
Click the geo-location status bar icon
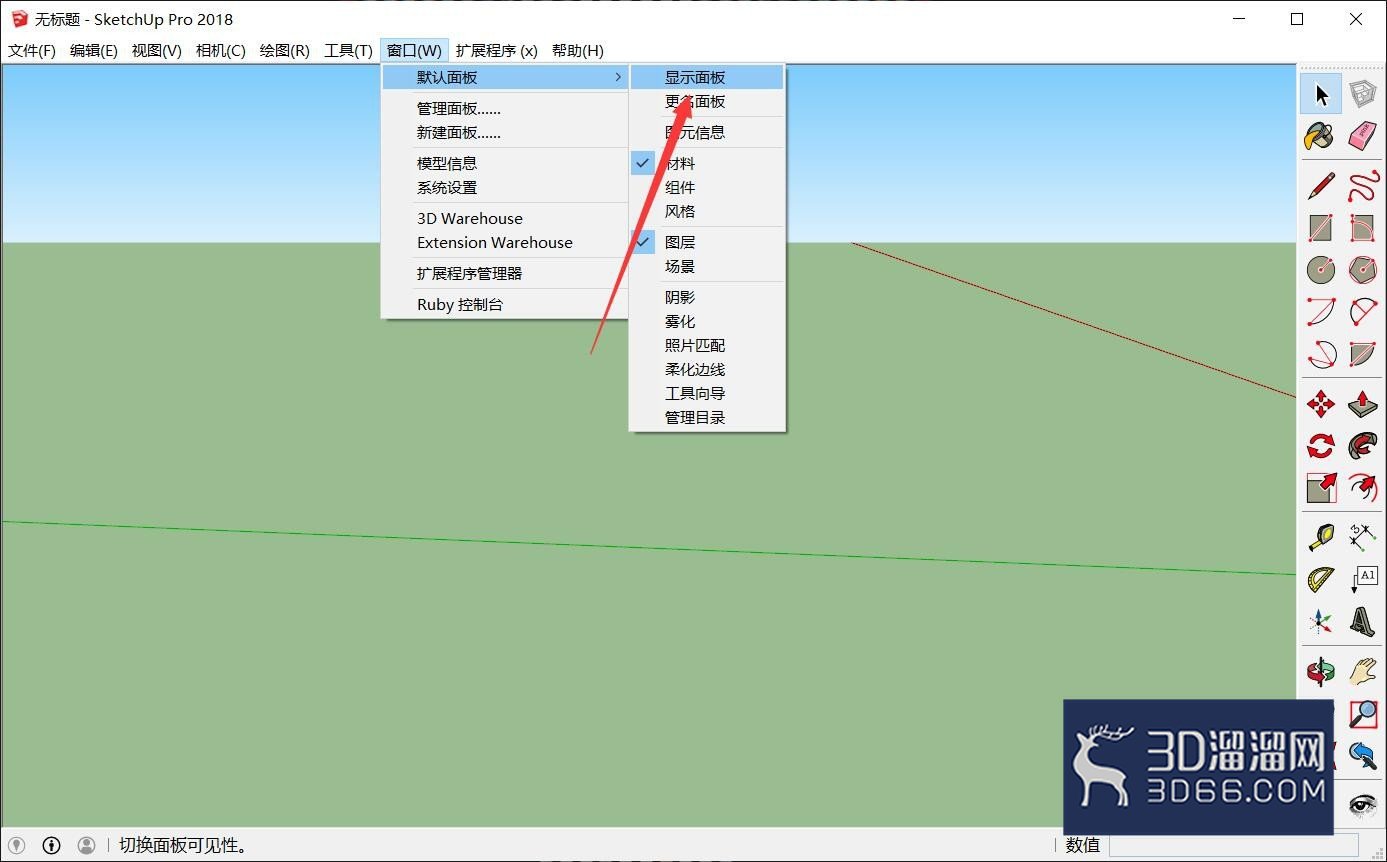(x=17, y=846)
